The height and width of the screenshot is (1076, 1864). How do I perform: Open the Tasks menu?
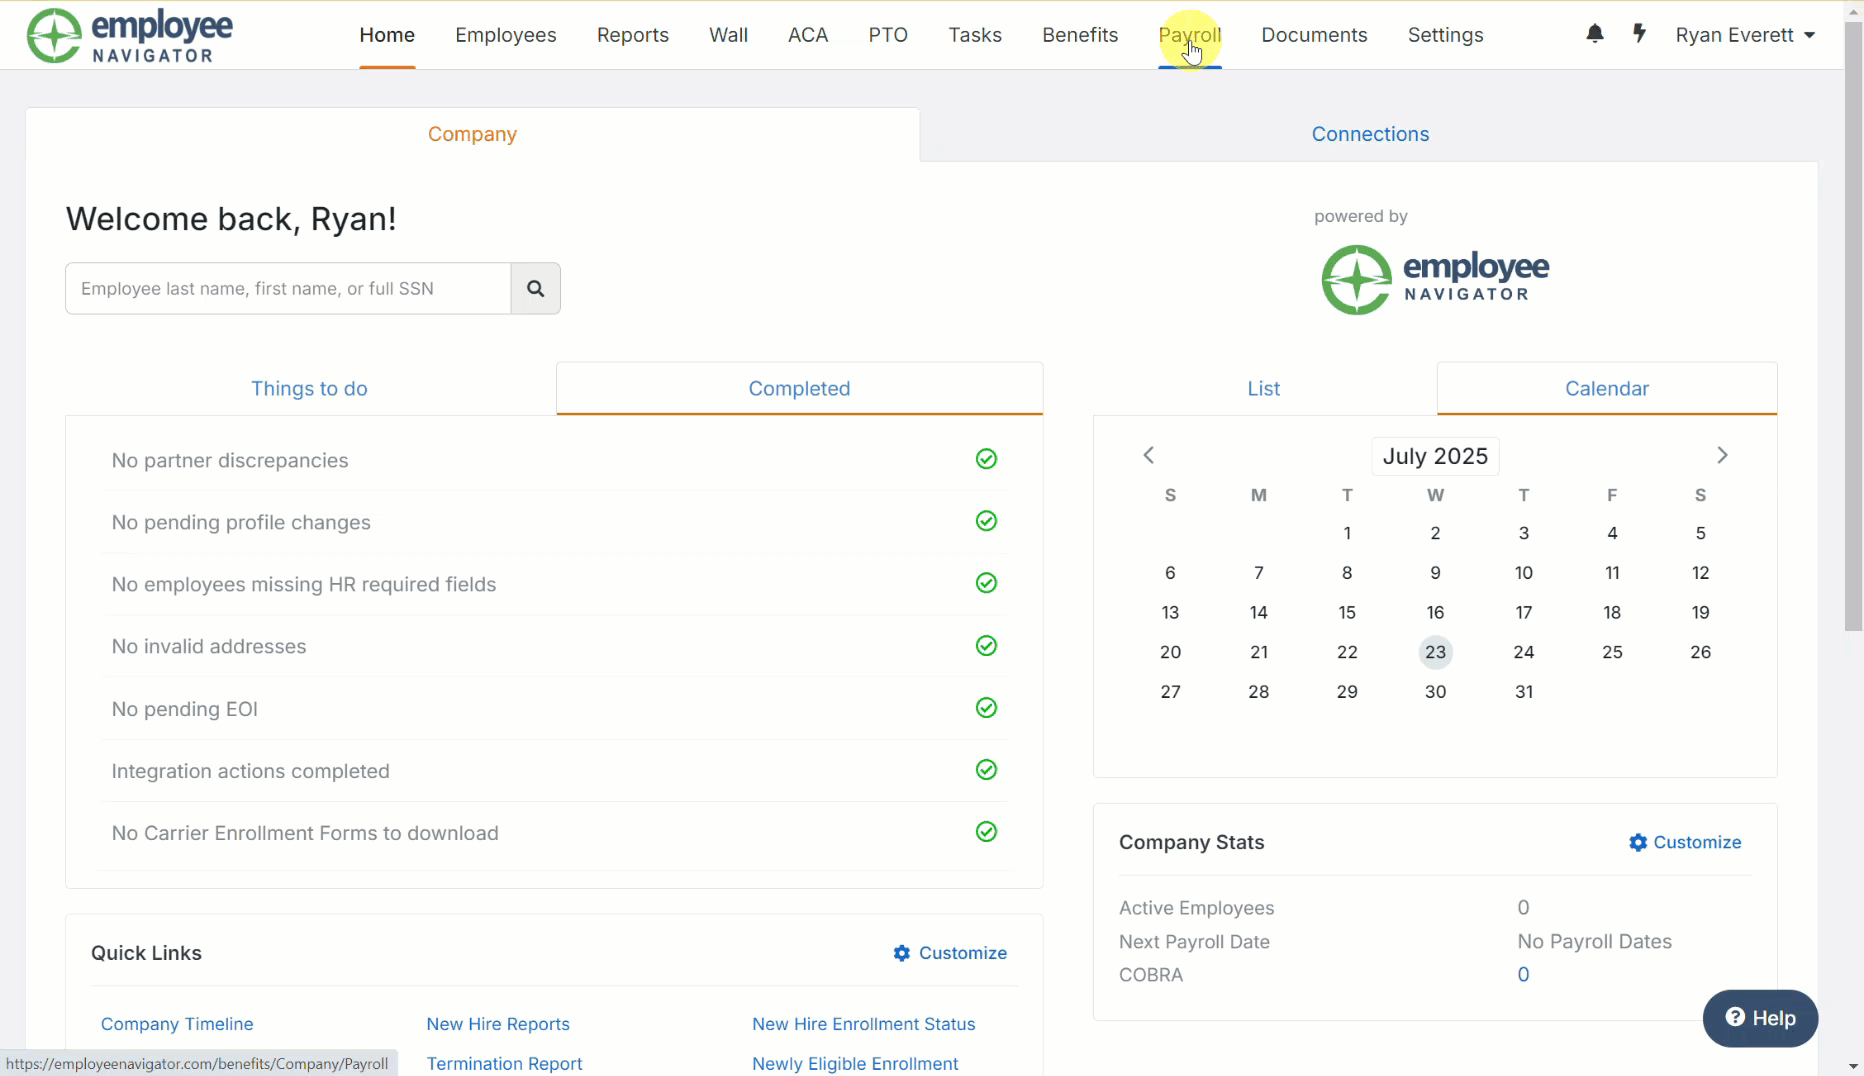(x=975, y=35)
